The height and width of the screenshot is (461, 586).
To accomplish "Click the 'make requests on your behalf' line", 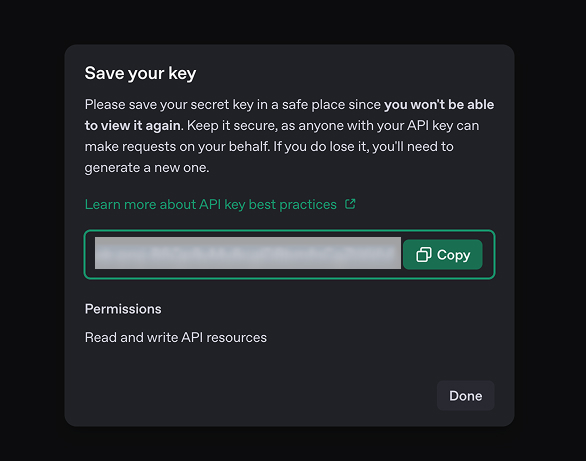I will [177, 146].
